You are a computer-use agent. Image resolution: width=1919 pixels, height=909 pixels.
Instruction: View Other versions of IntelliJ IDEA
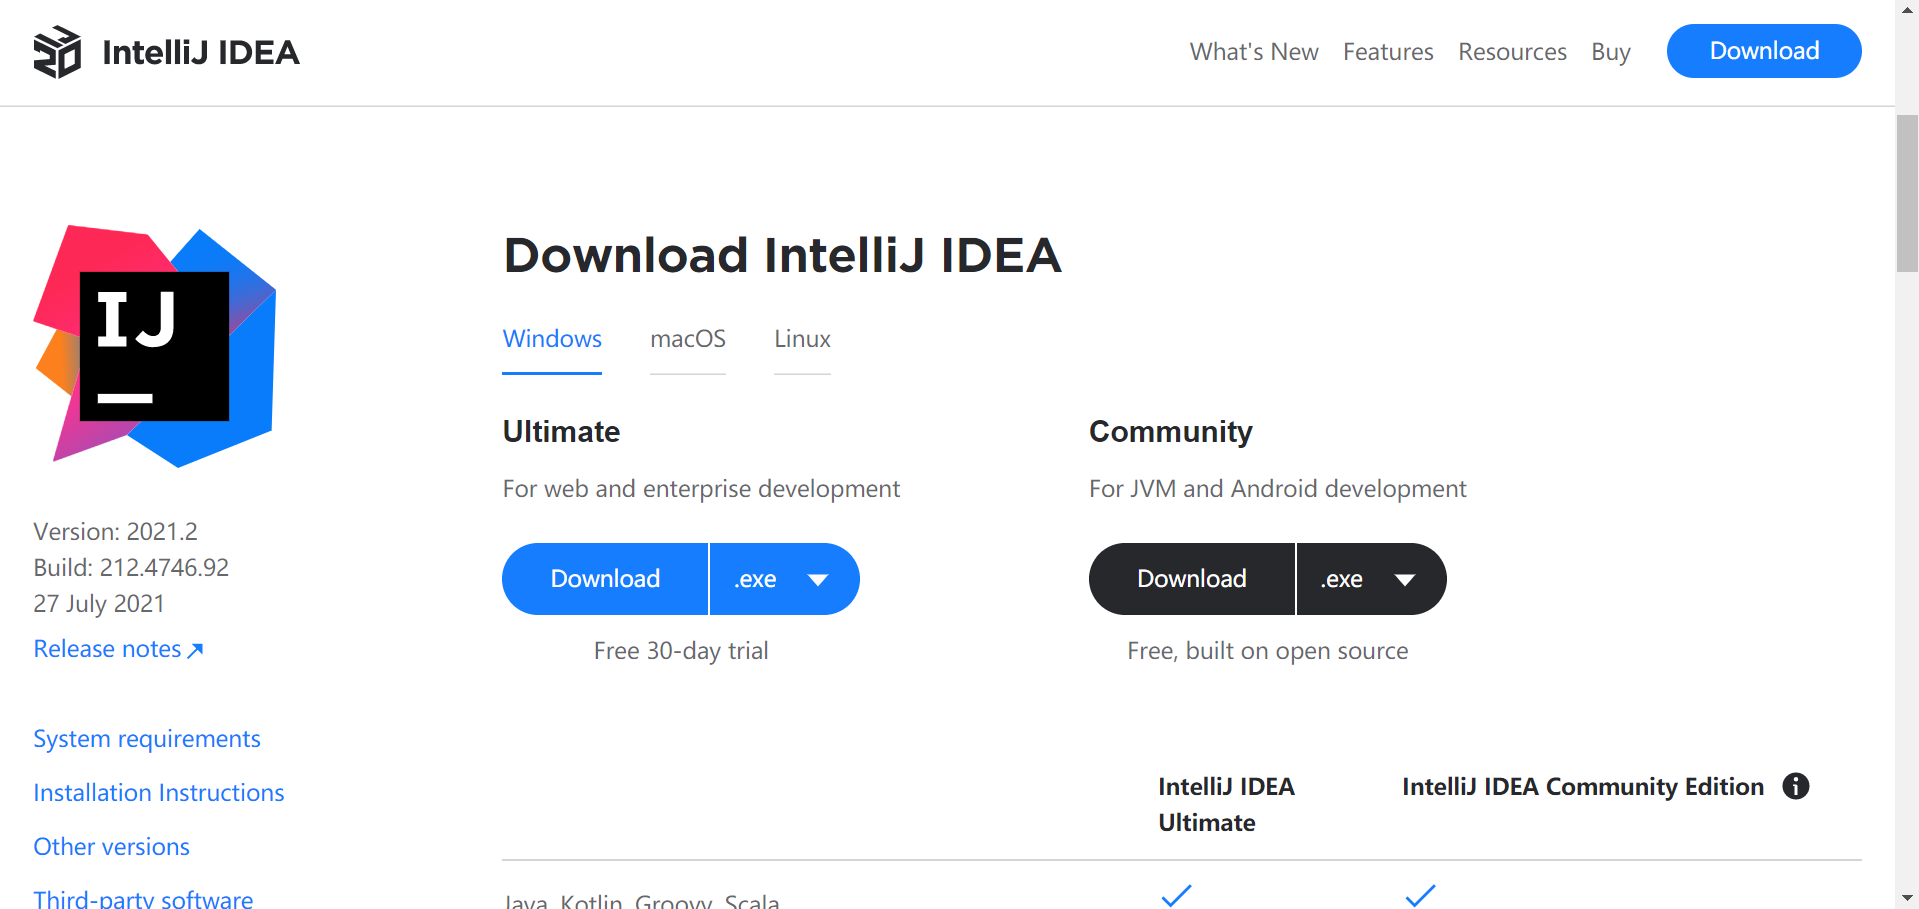[x=111, y=846]
